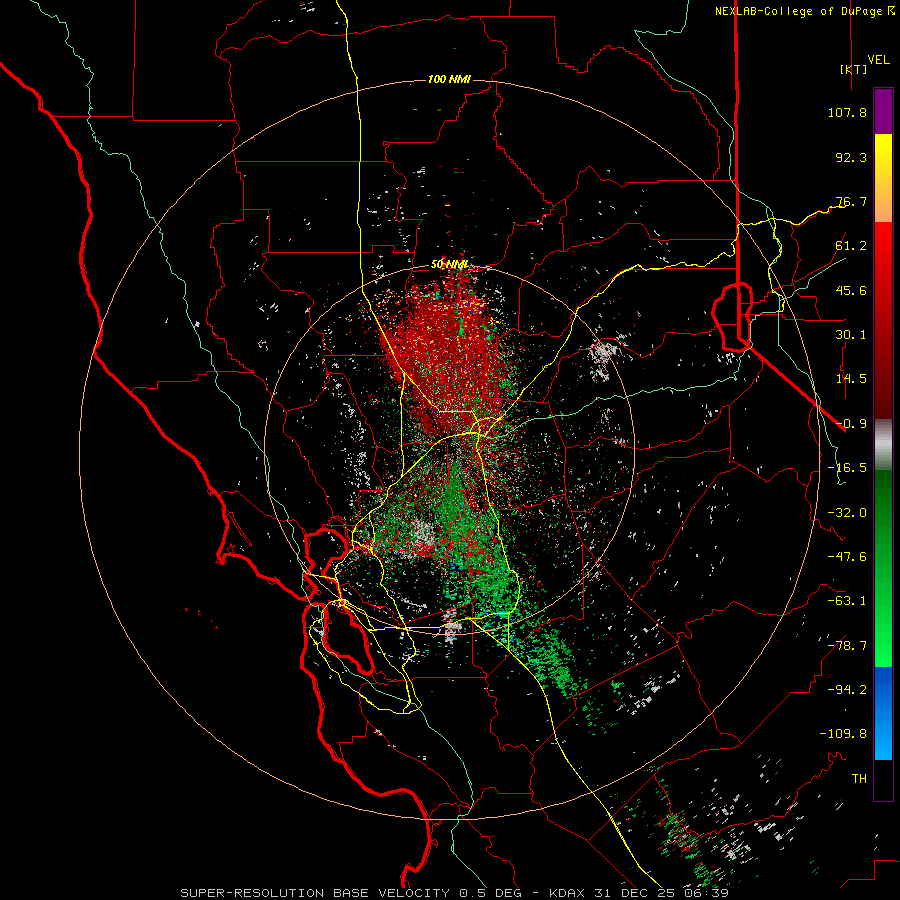Pick the purple segment of the color bar

click(x=883, y=111)
